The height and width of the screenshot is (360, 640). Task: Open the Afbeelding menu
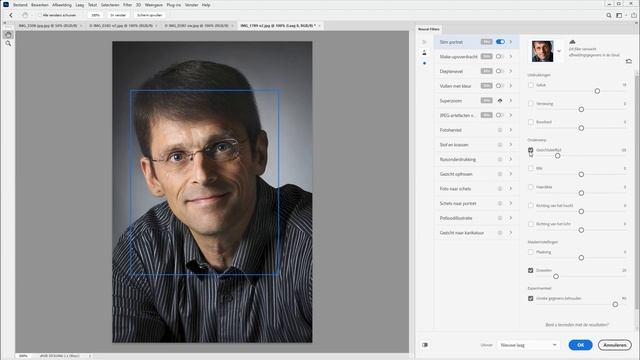[x=62, y=5]
